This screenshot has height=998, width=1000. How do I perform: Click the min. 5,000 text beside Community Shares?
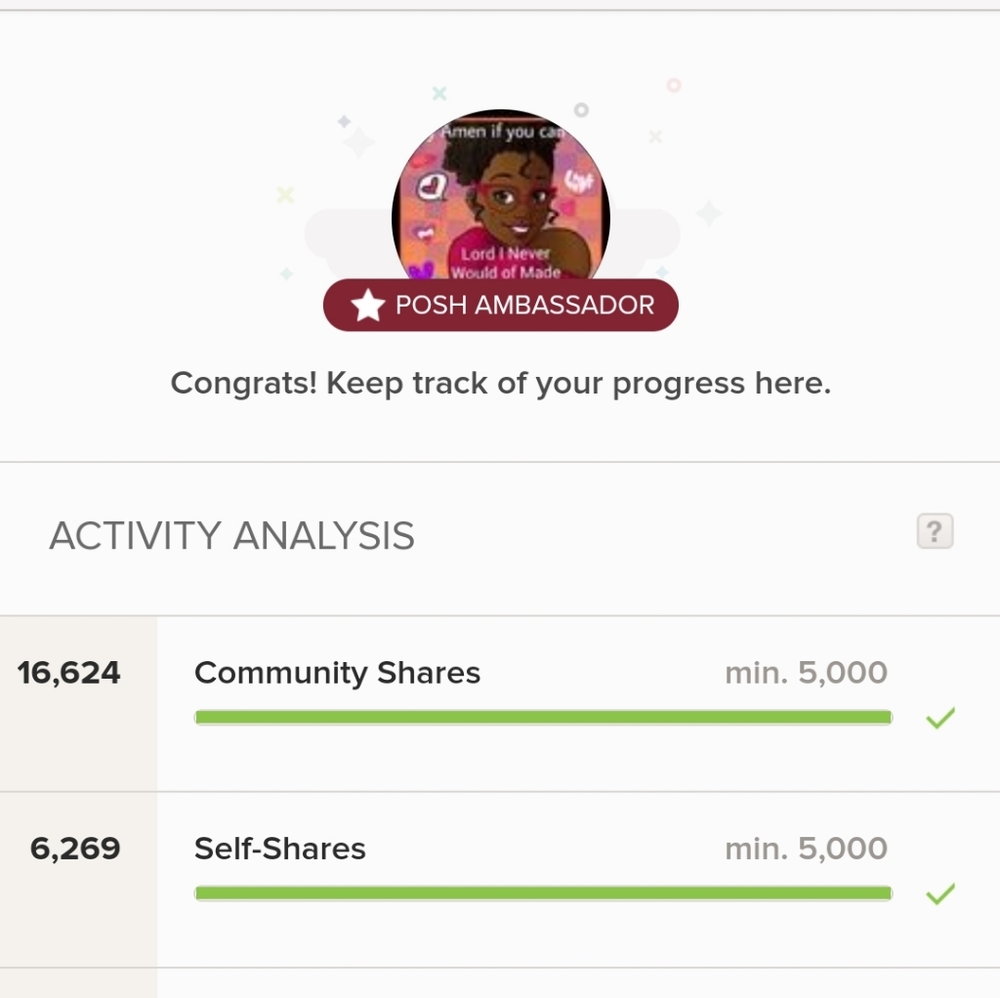[806, 673]
